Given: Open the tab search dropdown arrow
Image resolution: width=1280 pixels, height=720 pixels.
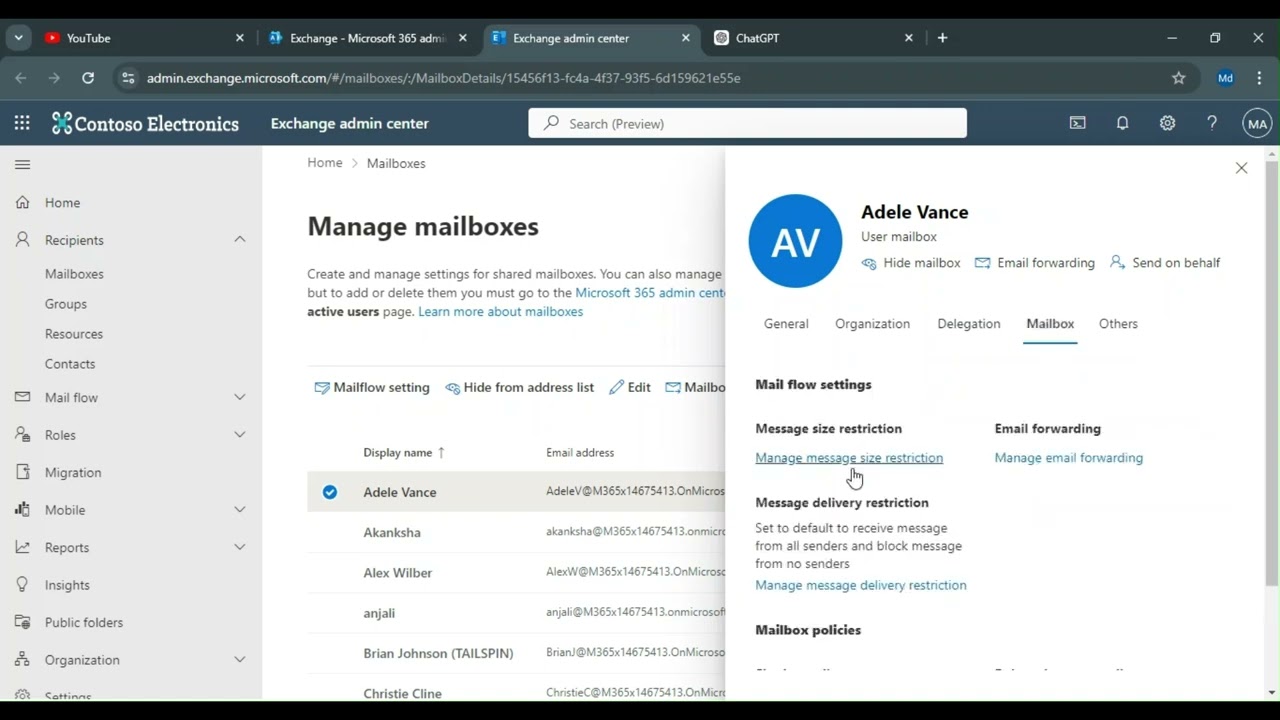Looking at the screenshot, I should 18,38.
